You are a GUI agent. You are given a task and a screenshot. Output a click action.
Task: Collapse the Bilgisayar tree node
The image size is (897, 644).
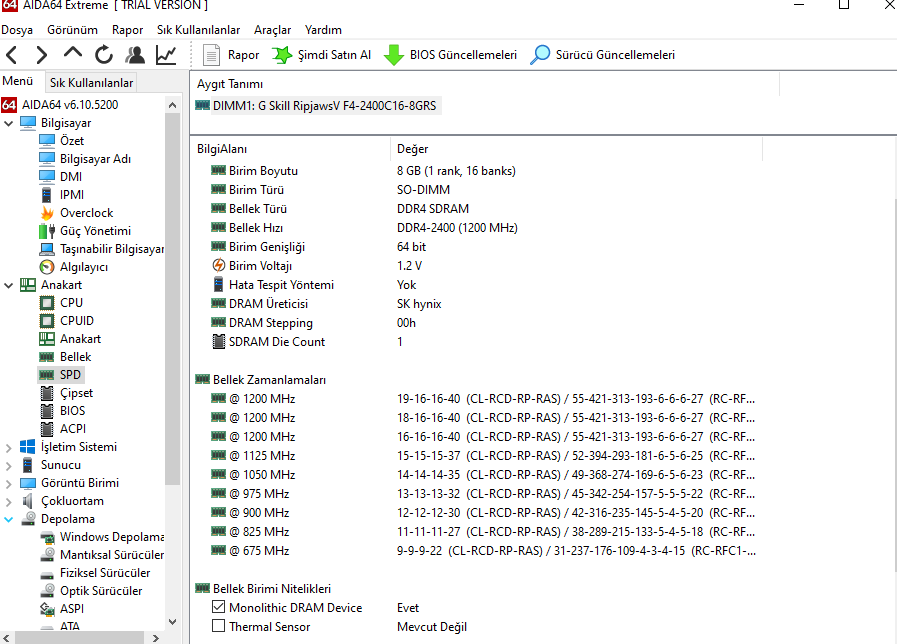pyautogui.click(x=9, y=123)
